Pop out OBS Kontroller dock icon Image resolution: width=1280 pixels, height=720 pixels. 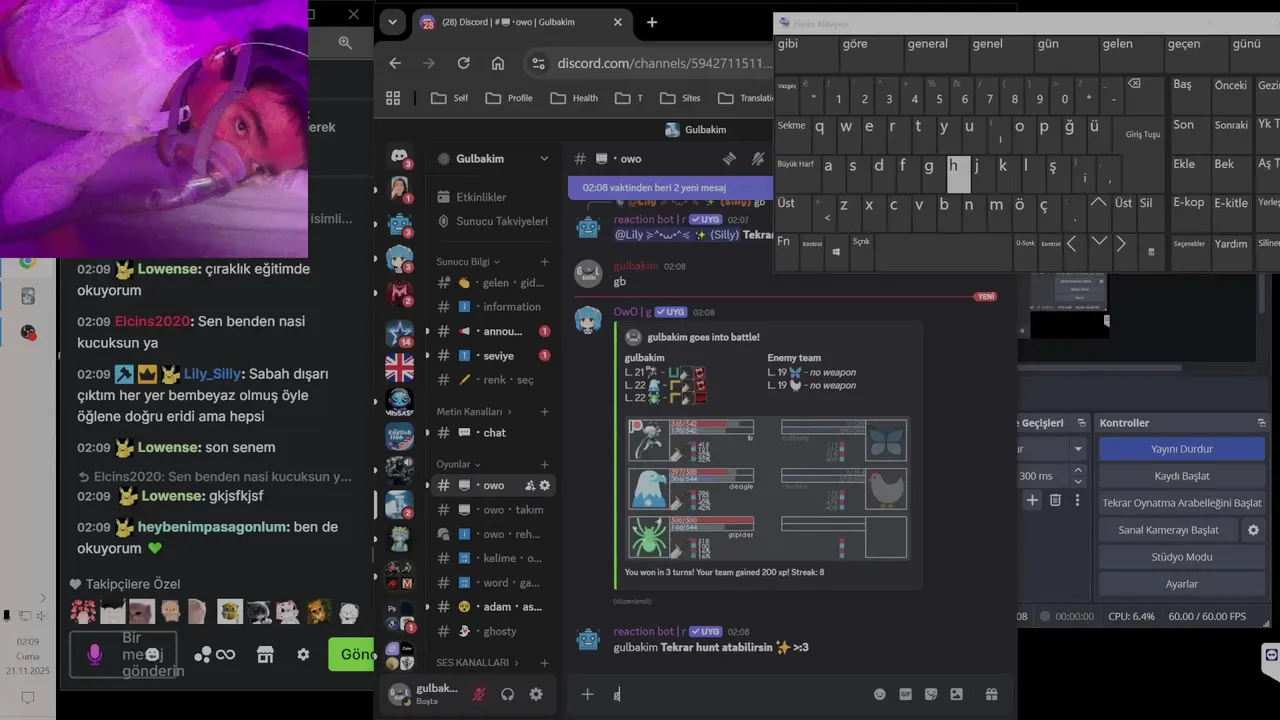[1261, 423]
